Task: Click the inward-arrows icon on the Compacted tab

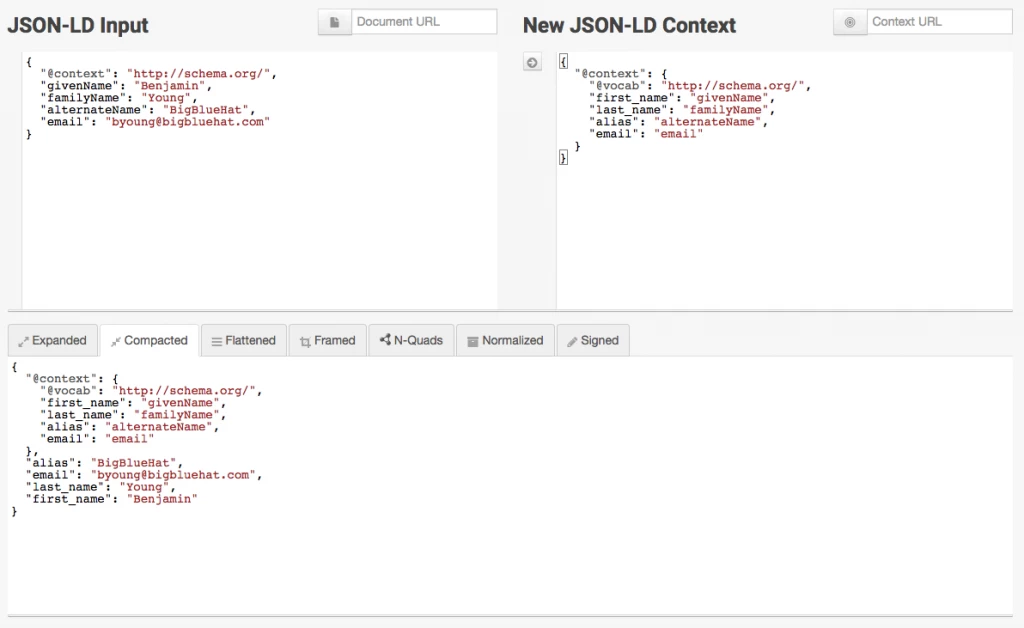Action: [117, 341]
